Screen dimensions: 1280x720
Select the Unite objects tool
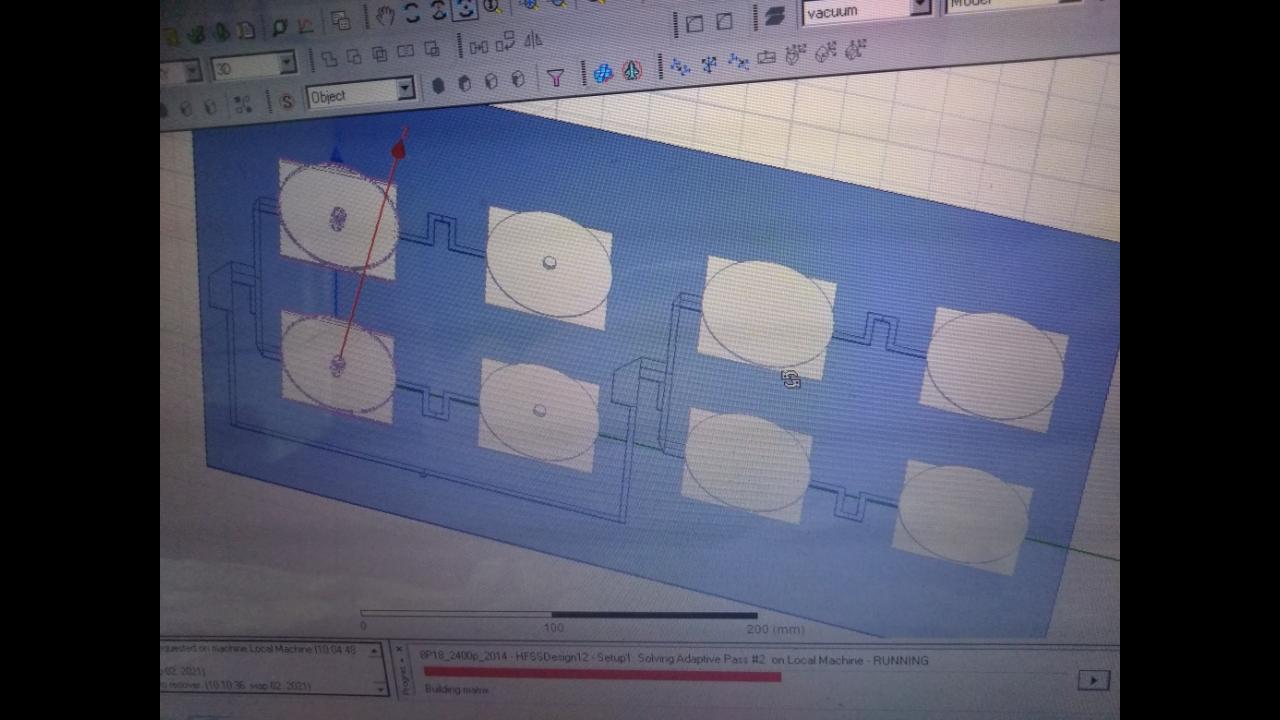329,58
